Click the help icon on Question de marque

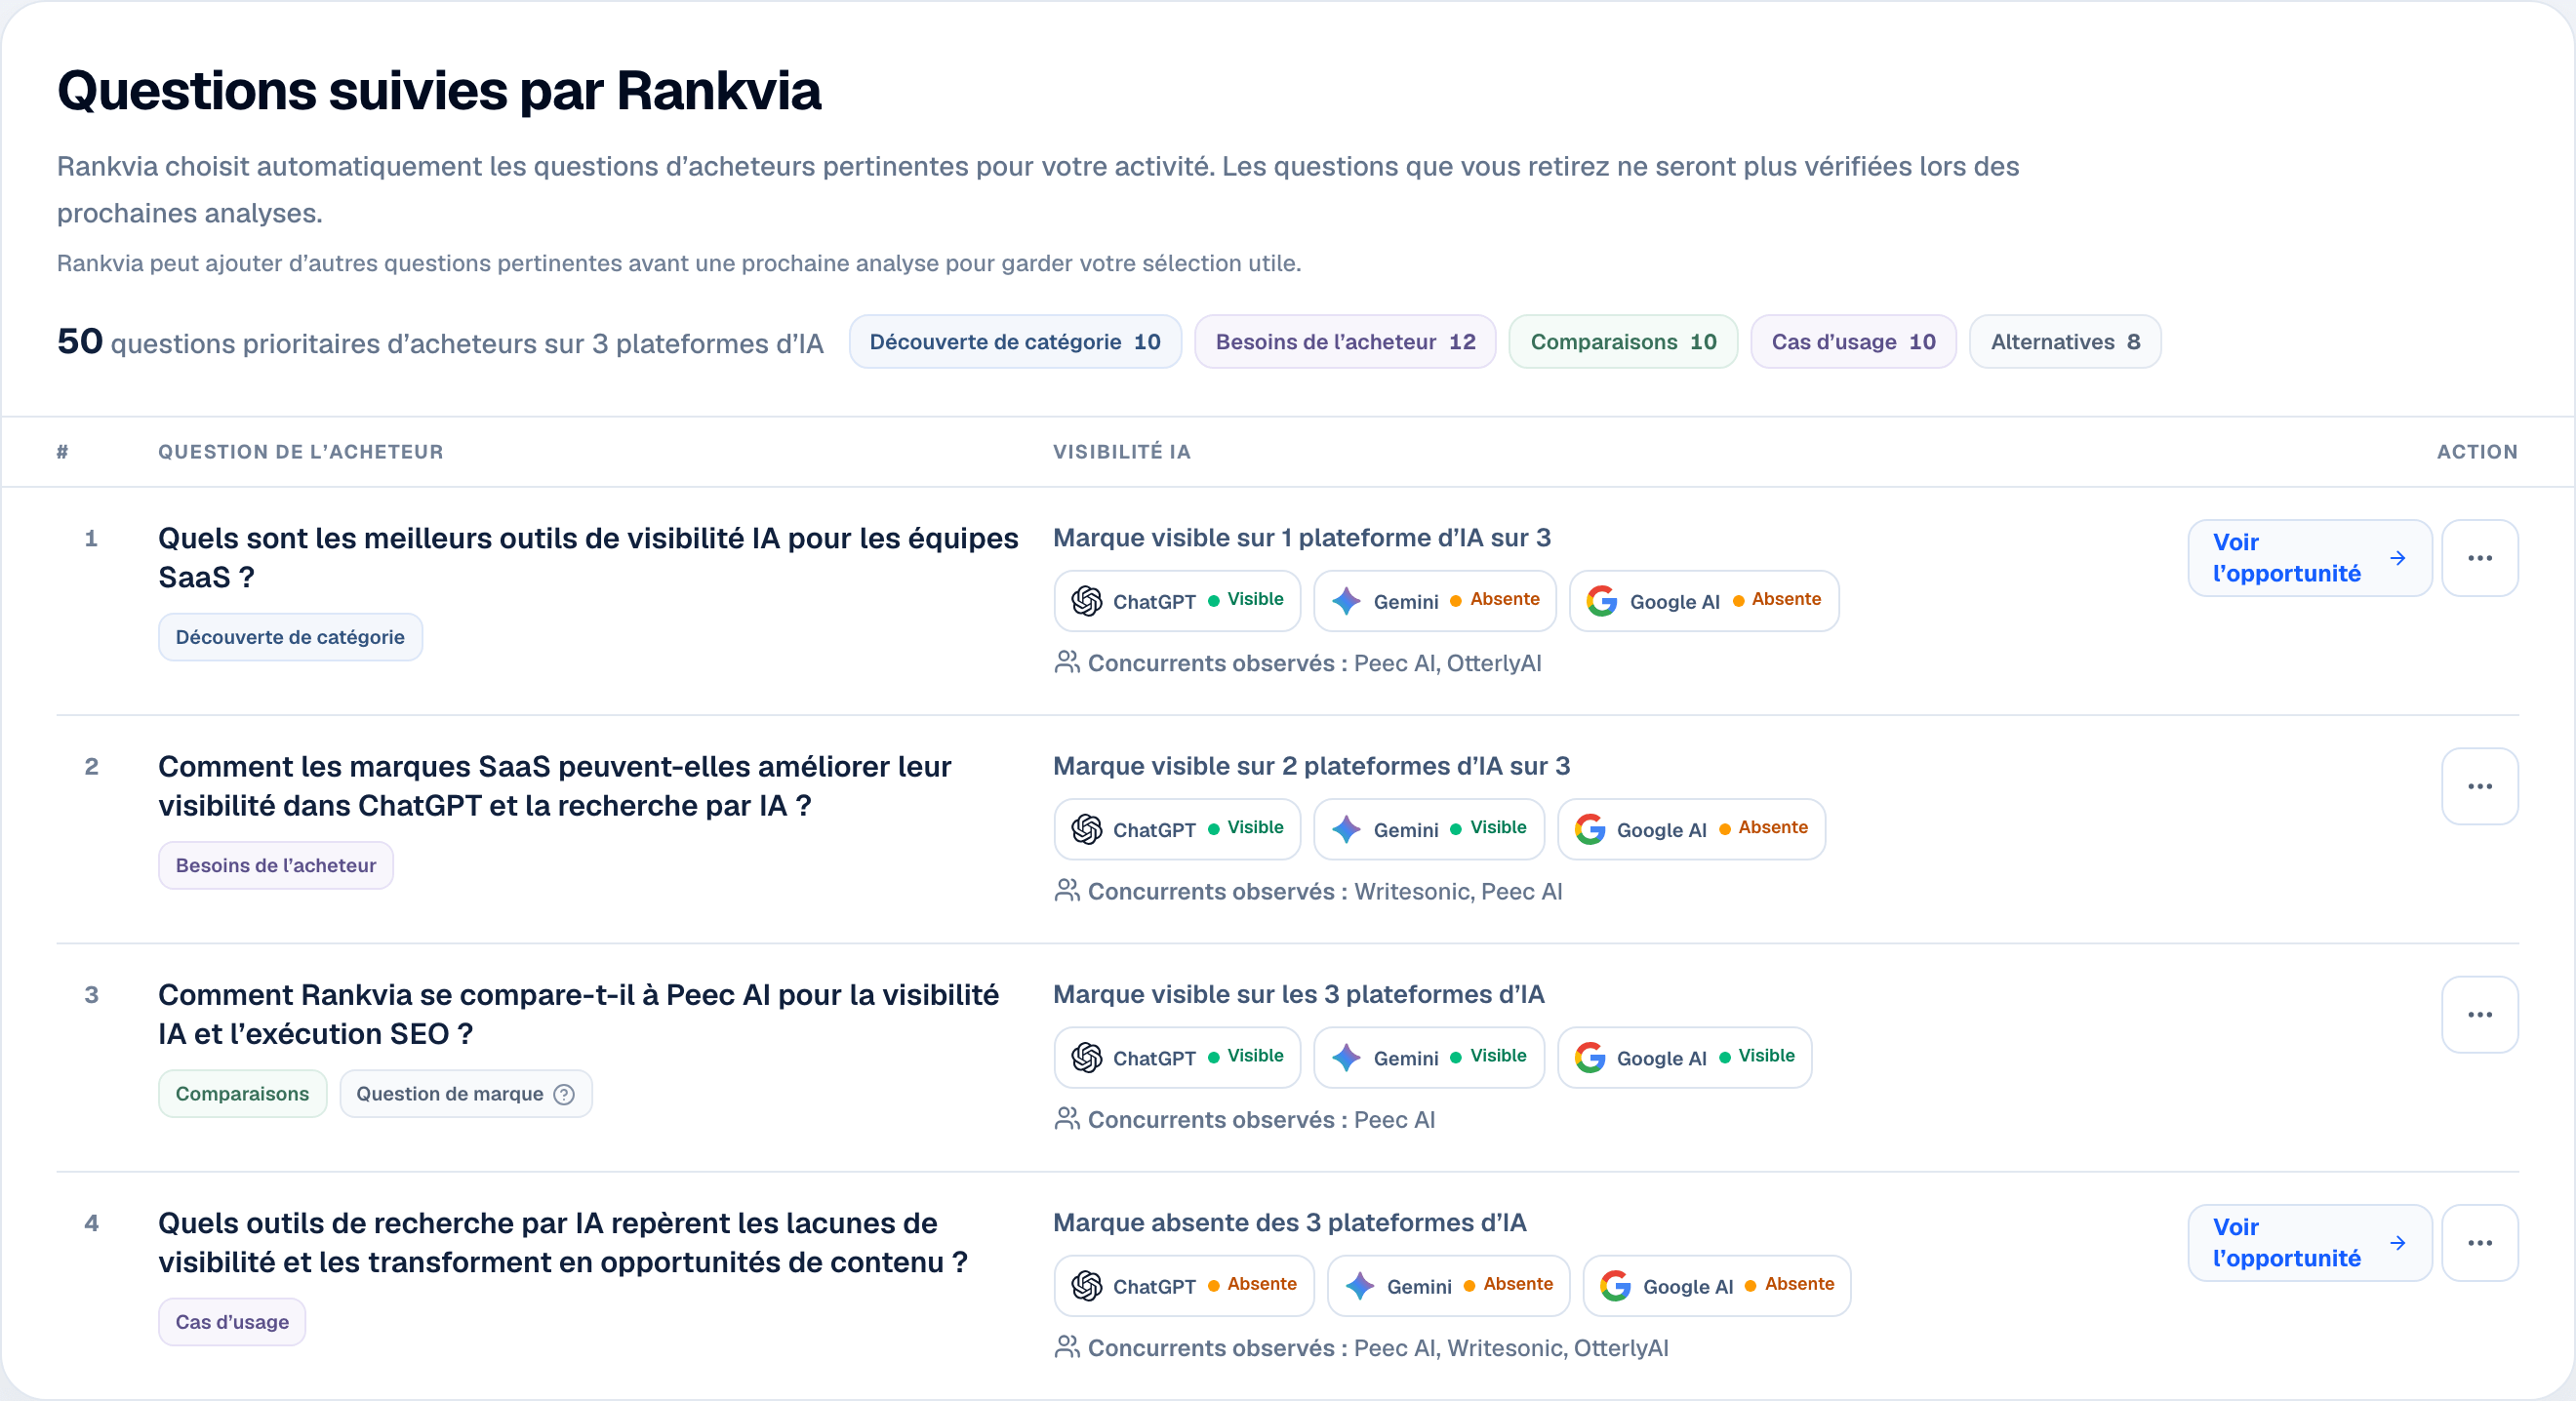click(564, 1094)
